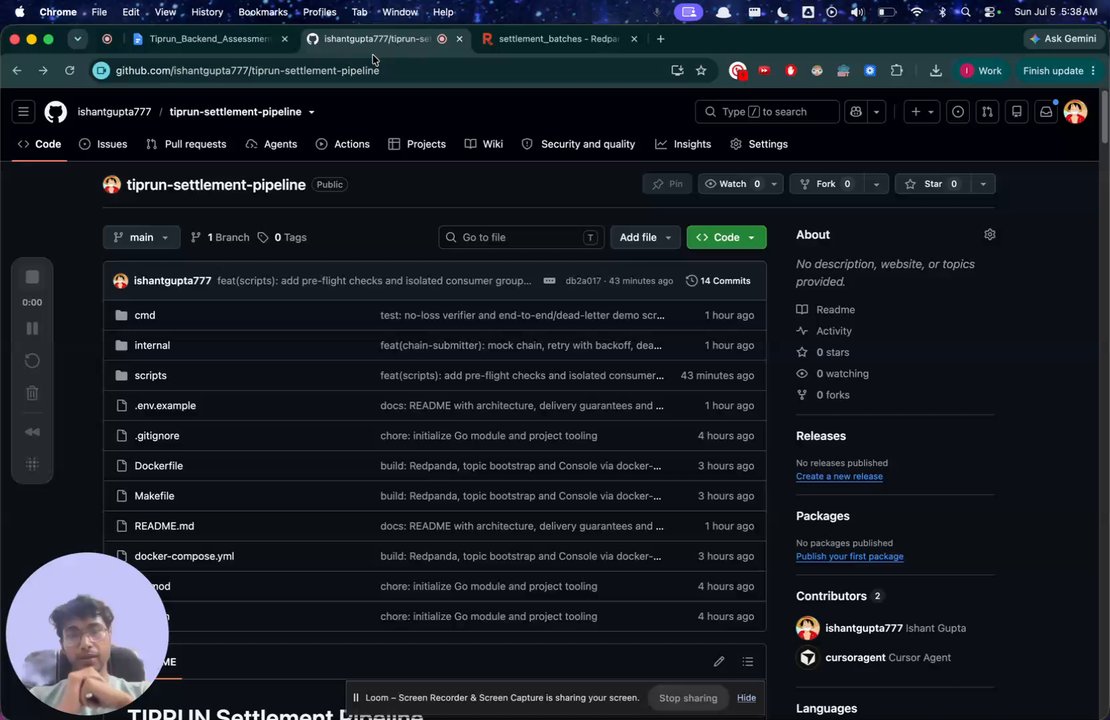Expand the Fork options dropdown arrow
Screen dimensions: 1110x720
point(876,184)
